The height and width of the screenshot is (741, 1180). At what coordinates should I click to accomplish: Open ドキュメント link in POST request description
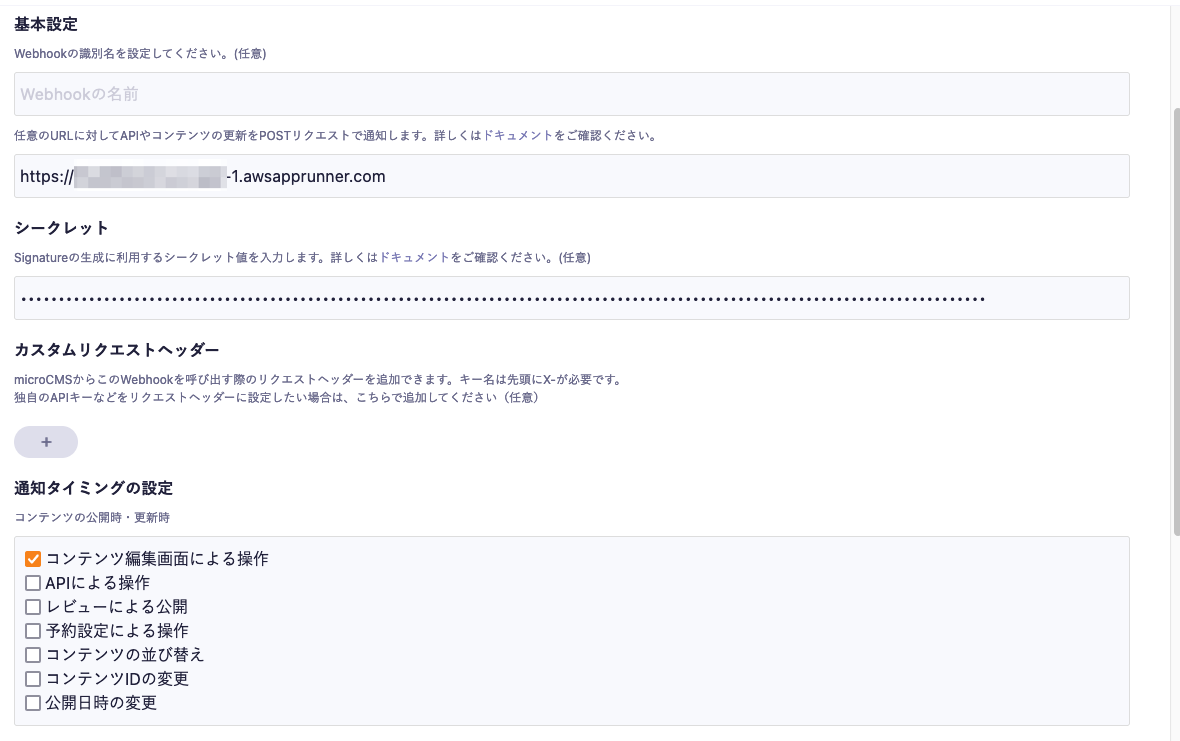click(517, 135)
